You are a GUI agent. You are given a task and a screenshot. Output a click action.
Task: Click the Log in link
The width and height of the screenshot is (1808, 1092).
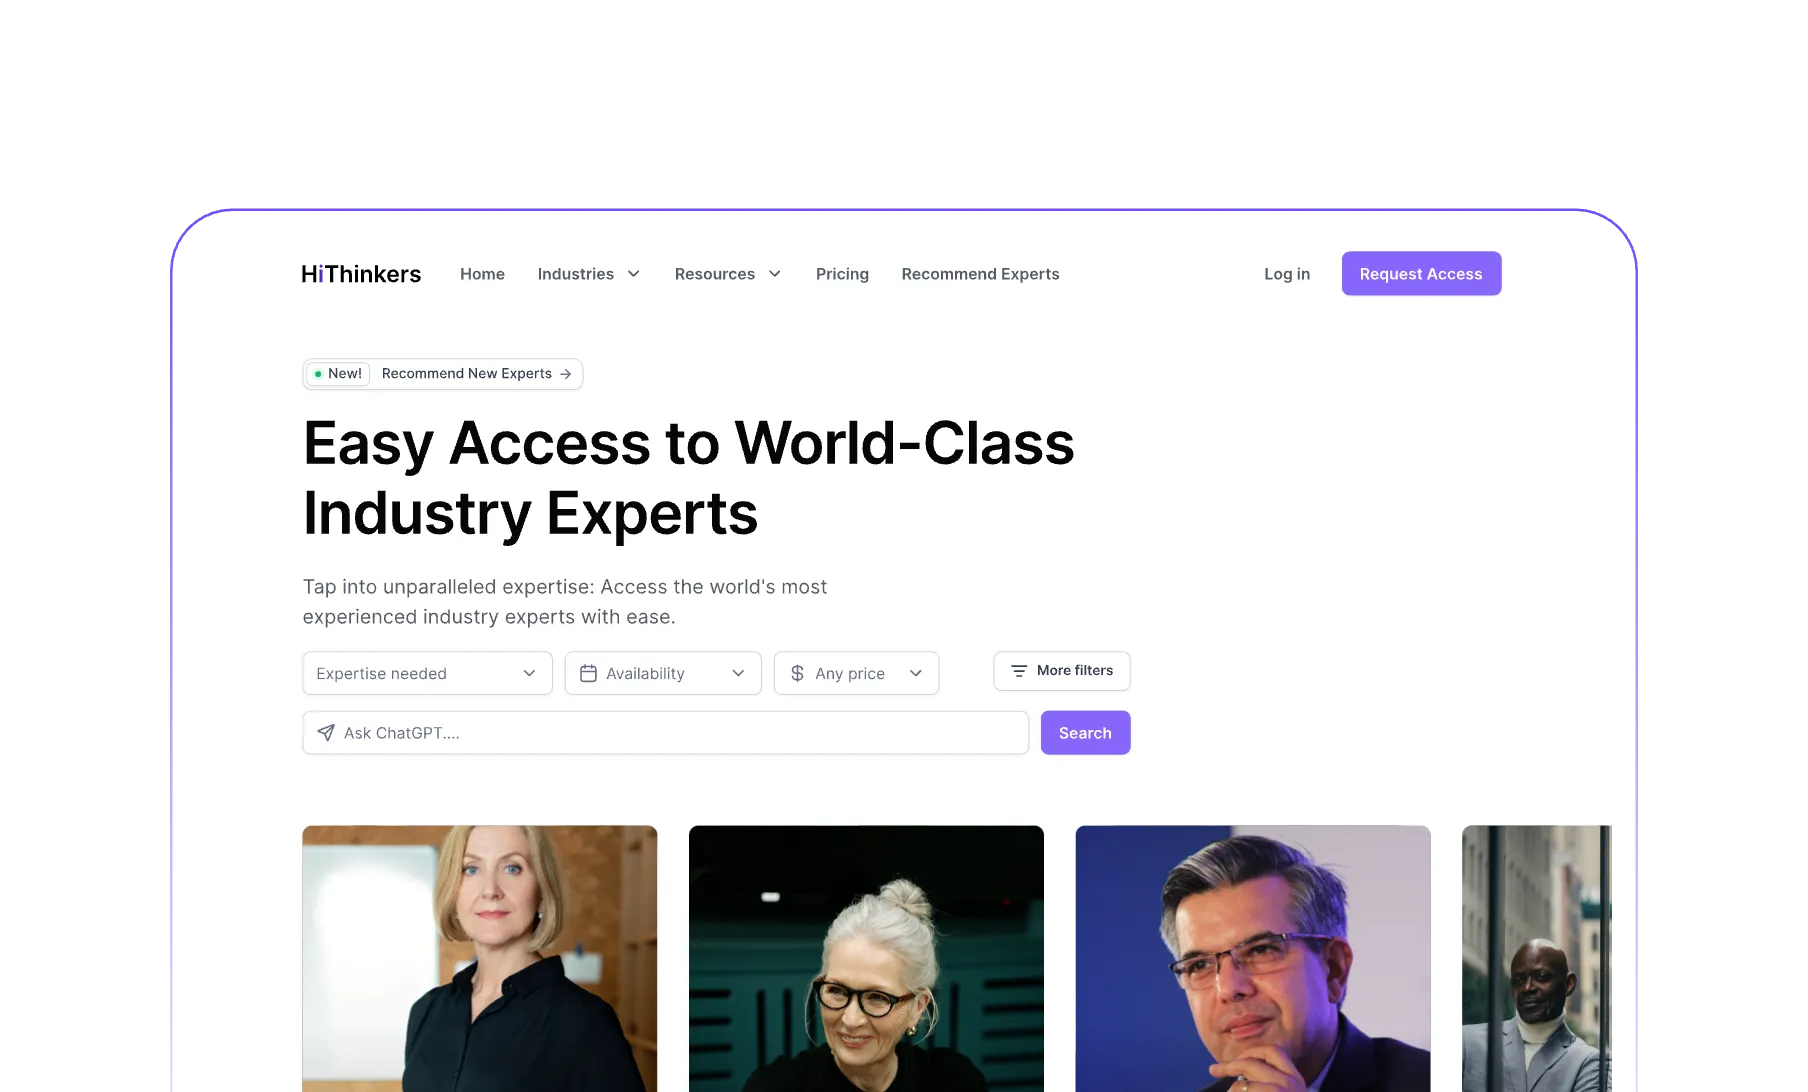tap(1287, 274)
